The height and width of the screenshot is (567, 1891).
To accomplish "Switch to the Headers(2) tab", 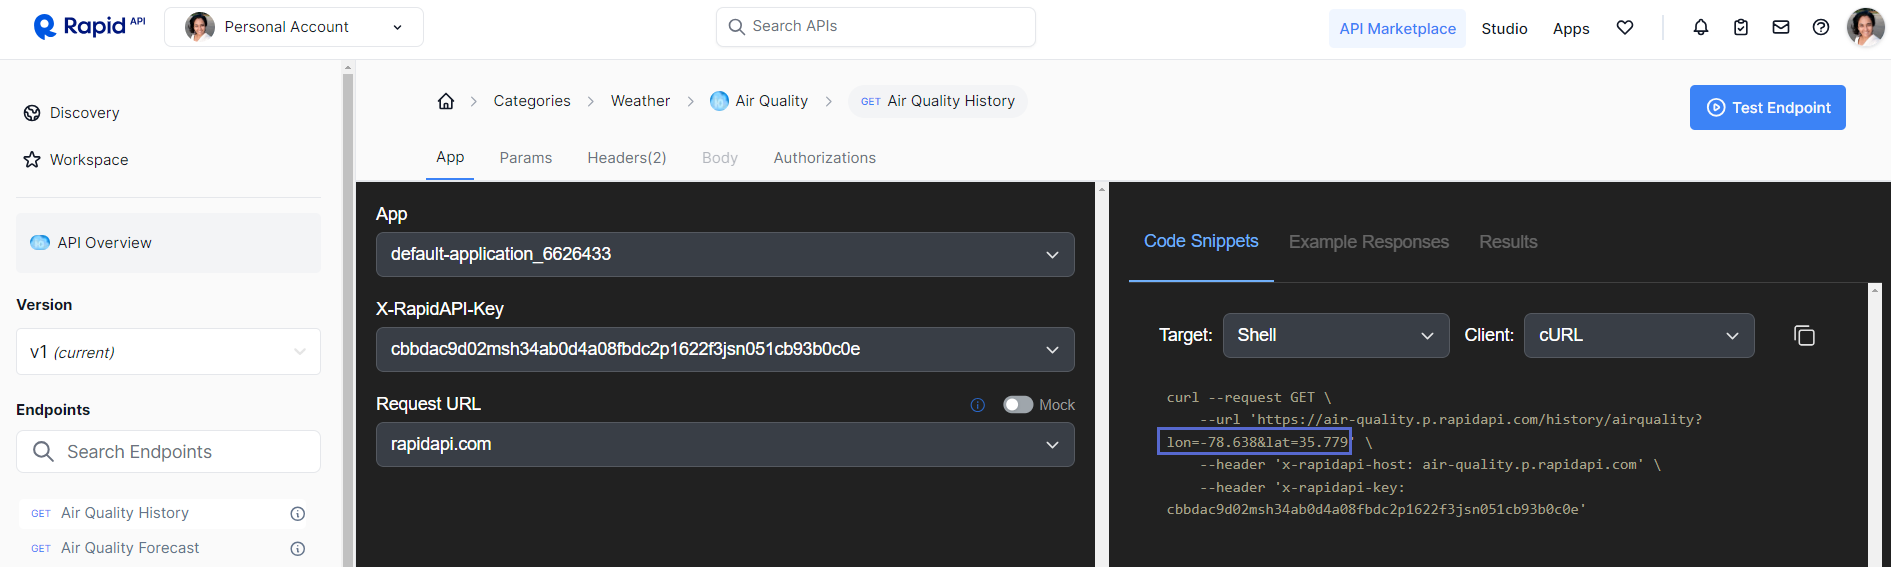I will tap(627, 158).
